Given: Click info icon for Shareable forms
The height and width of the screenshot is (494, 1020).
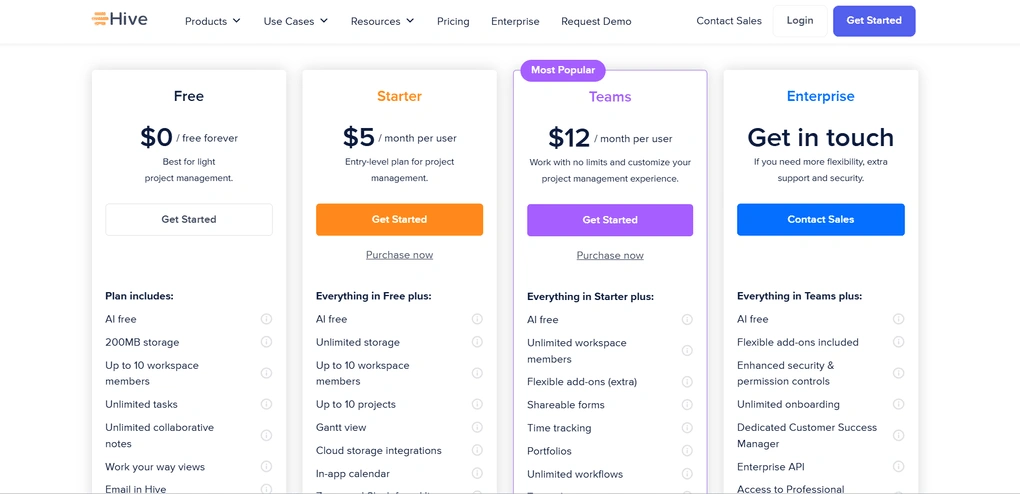Looking at the screenshot, I should (687, 405).
